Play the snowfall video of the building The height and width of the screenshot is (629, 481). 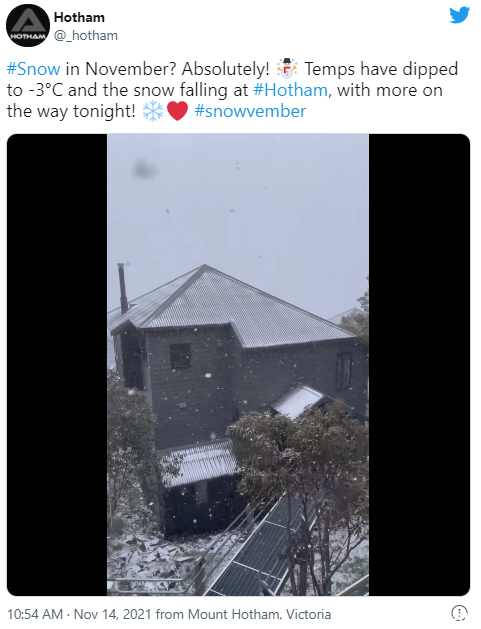coord(238,365)
